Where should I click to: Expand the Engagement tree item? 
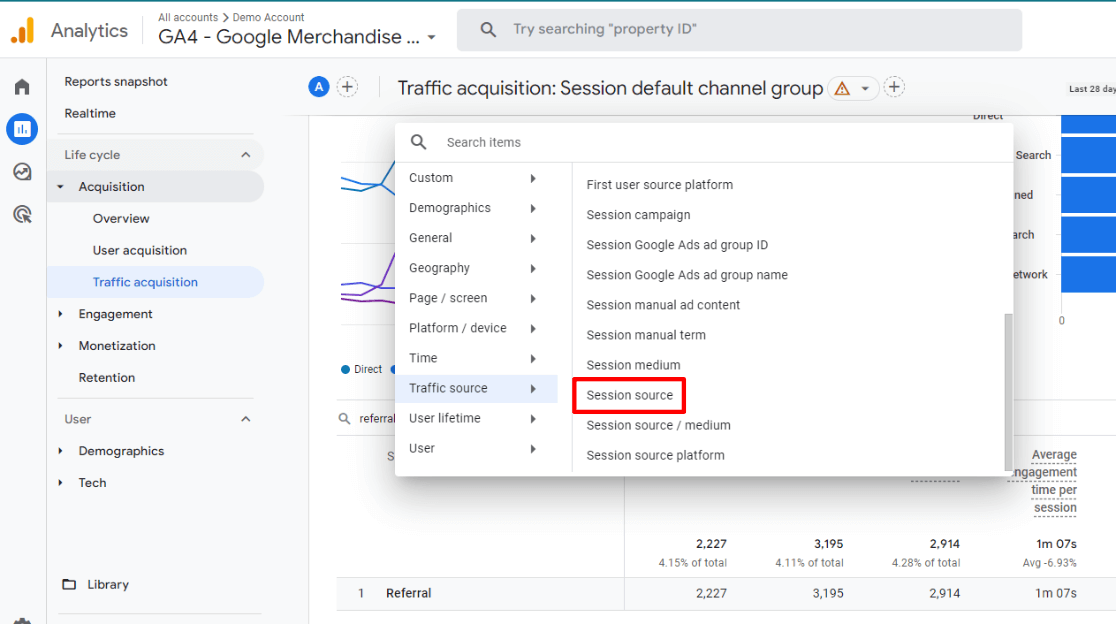pos(61,314)
